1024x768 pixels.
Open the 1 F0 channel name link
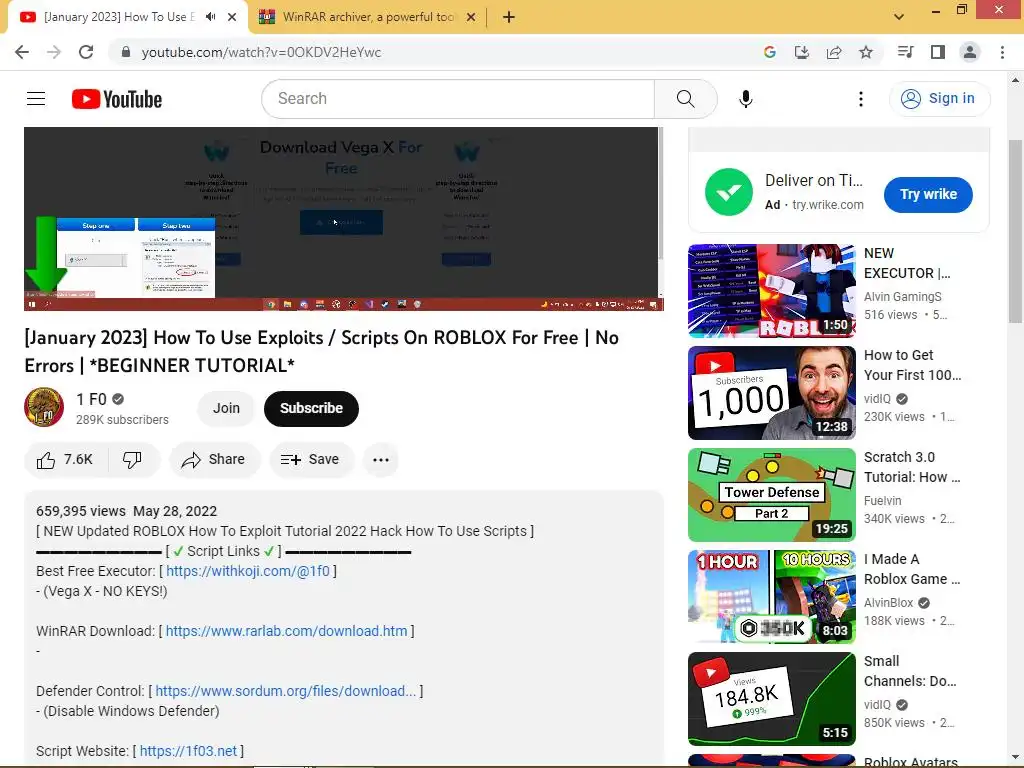[x=91, y=399]
